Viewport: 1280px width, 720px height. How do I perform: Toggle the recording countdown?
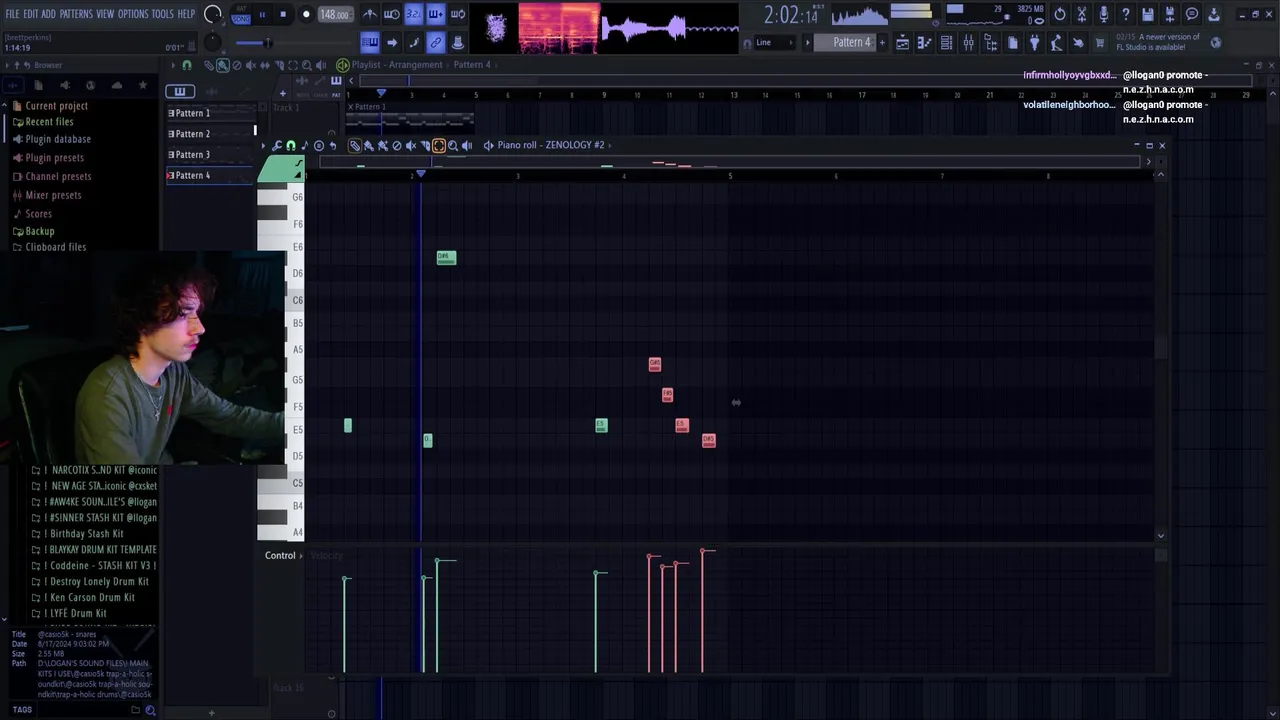(x=413, y=14)
